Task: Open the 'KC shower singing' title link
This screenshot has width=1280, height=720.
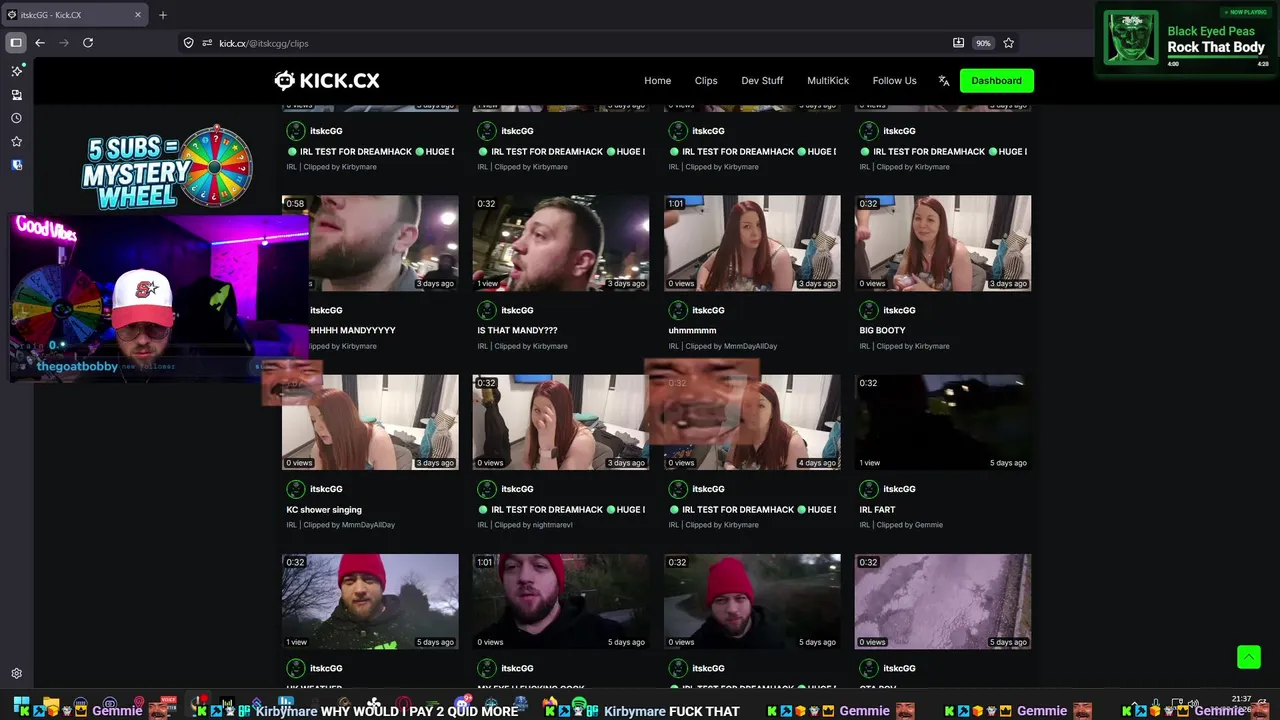Action: pyautogui.click(x=324, y=510)
